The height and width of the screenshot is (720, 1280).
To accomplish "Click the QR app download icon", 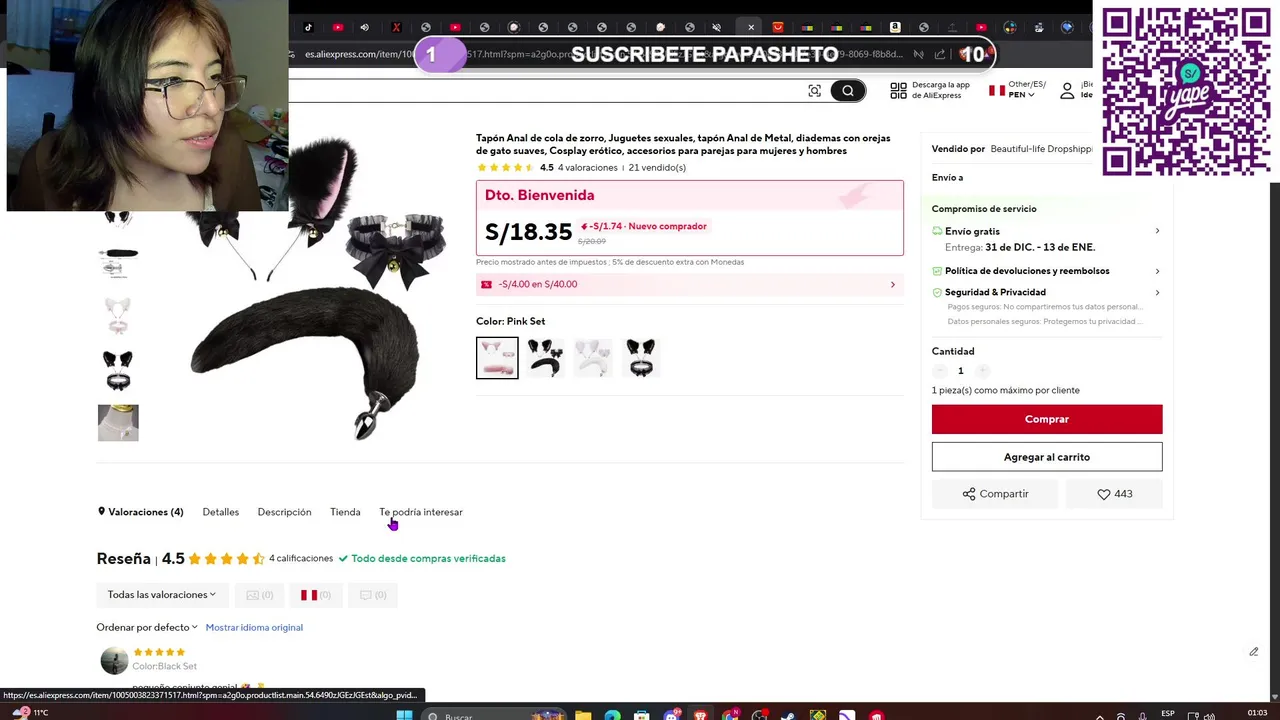I will pos(898,91).
